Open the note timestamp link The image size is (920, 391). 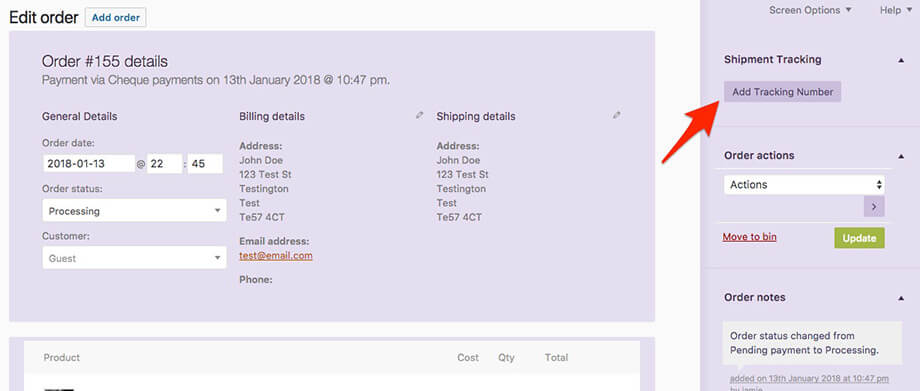(x=809, y=379)
